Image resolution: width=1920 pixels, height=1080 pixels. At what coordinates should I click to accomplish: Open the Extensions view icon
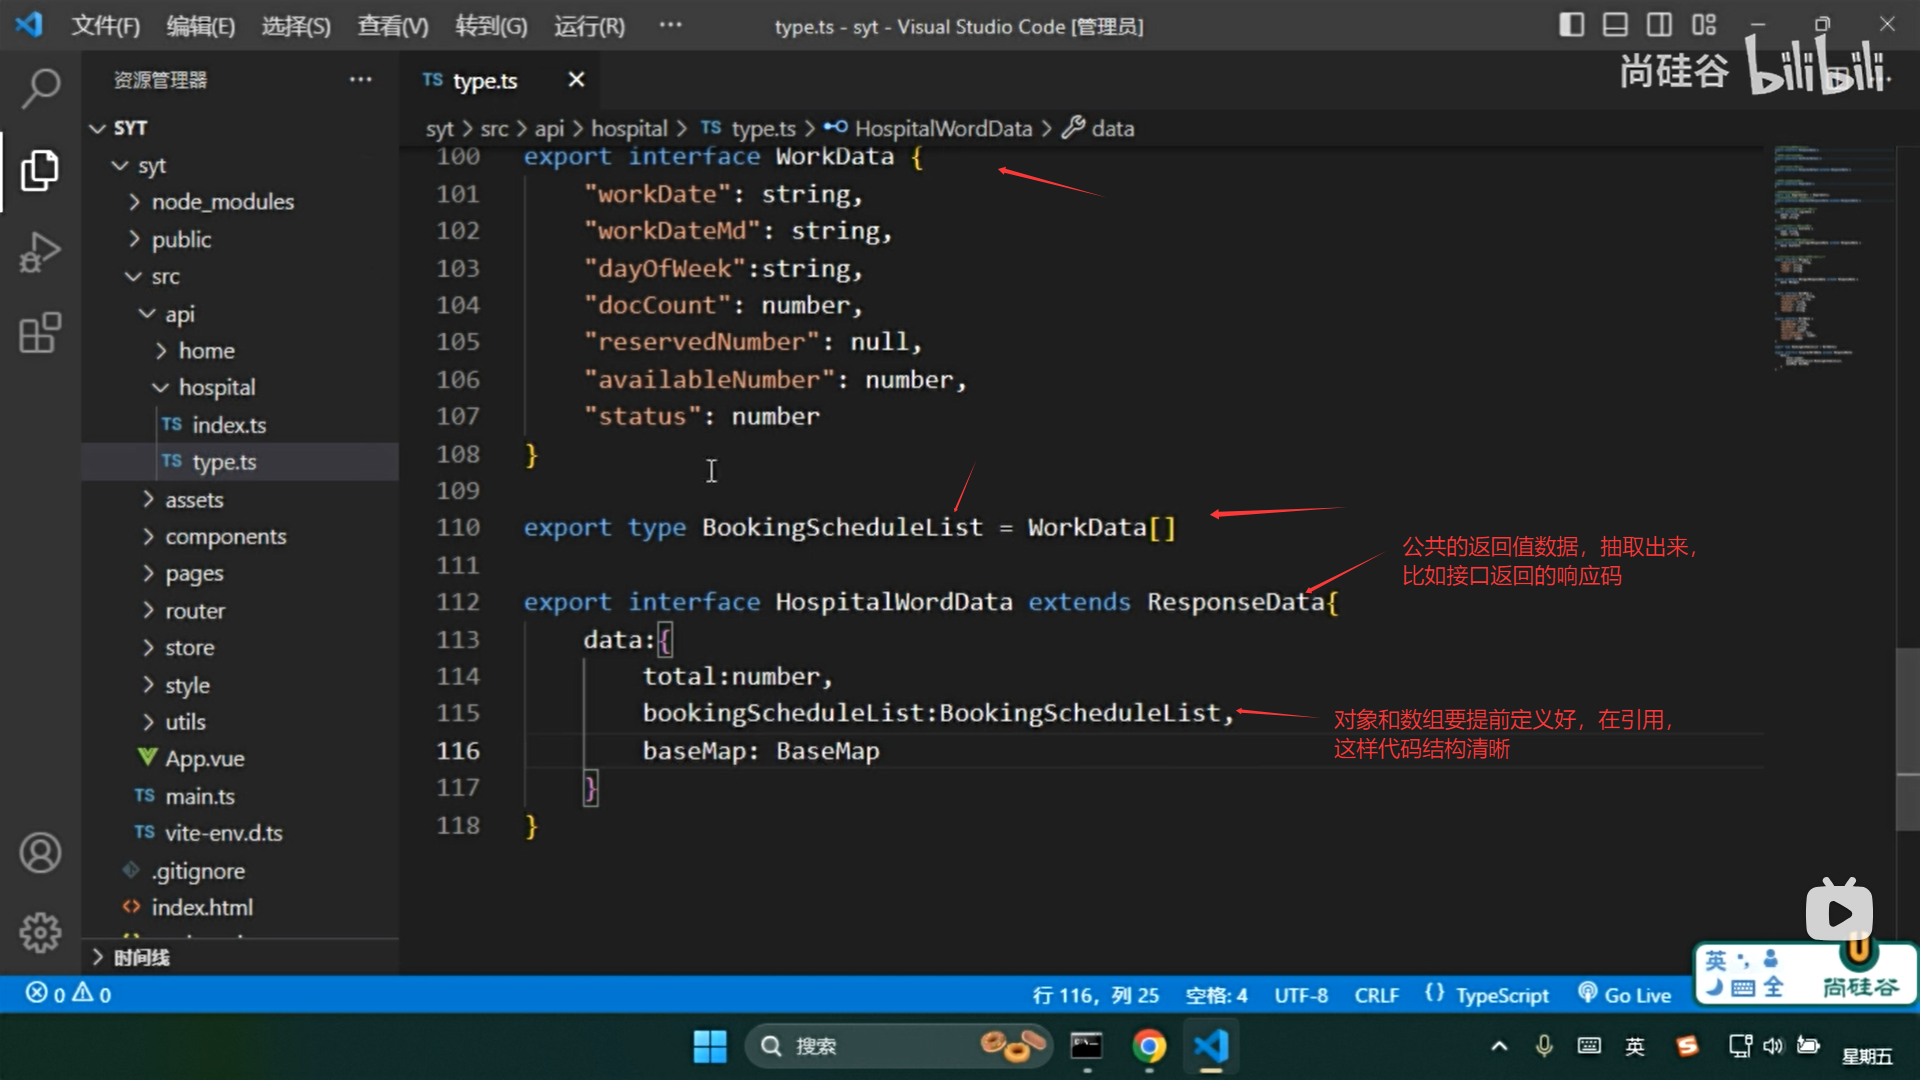pos(40,333)
